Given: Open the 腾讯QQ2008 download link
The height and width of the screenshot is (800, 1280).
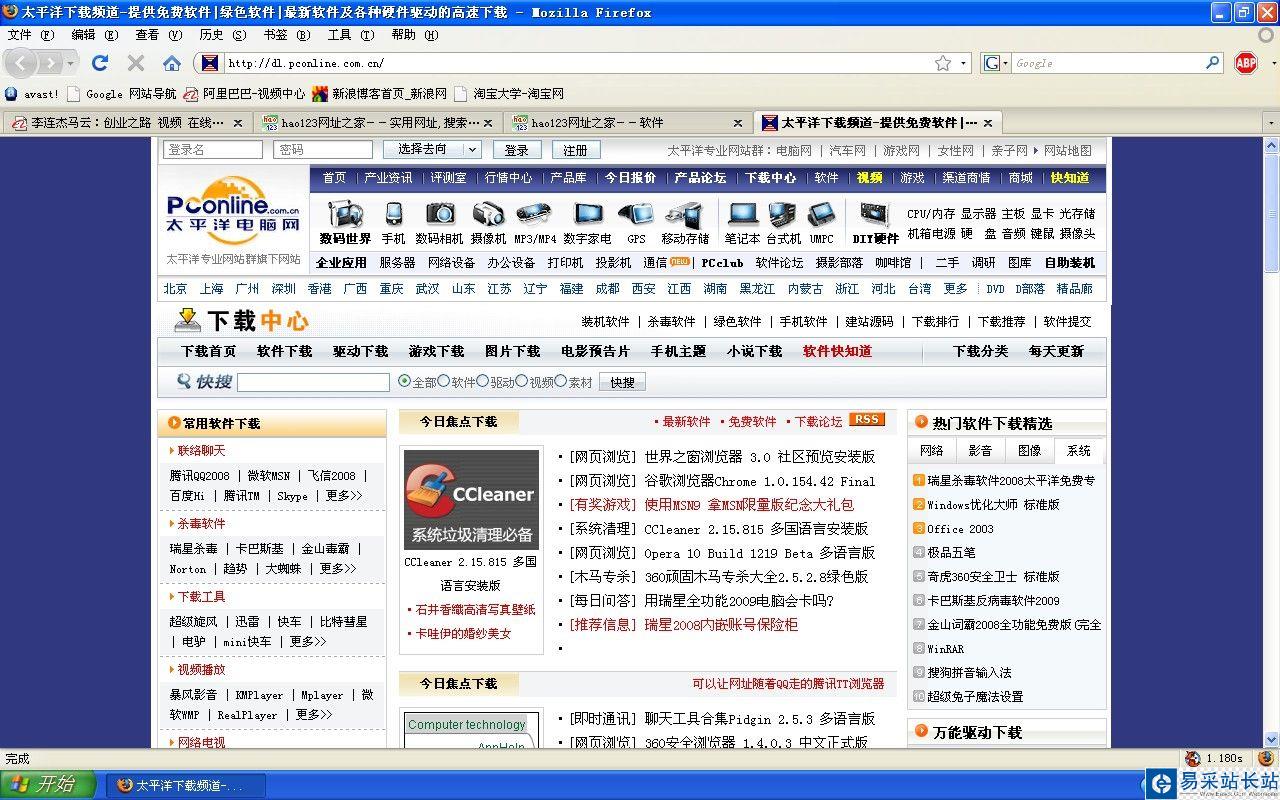Looking at the screenshot, I should click(x=199, y=476).
